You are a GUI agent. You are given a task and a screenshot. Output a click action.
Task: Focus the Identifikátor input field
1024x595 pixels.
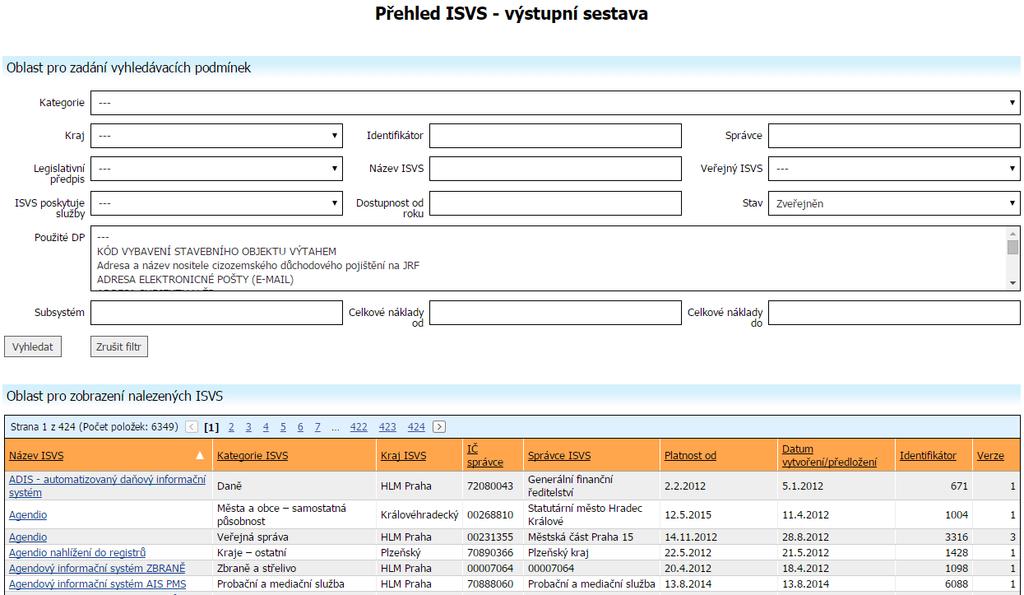[x=555, y=136]
